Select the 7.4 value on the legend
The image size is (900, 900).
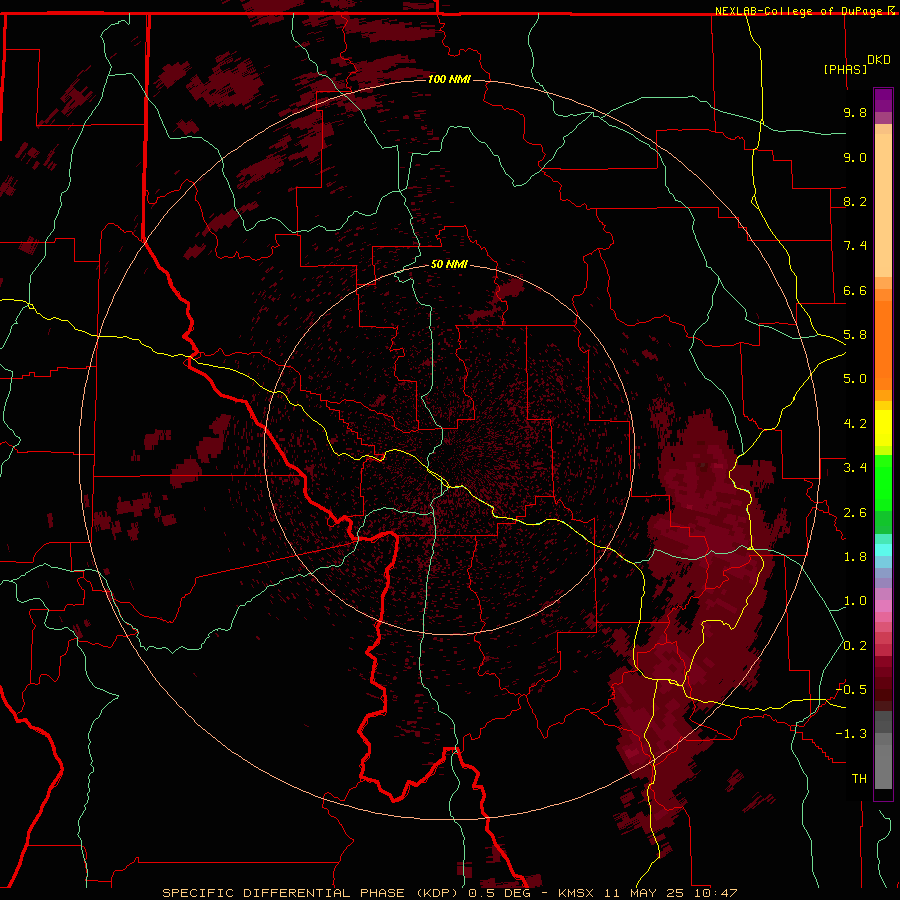tap(855, 246)
